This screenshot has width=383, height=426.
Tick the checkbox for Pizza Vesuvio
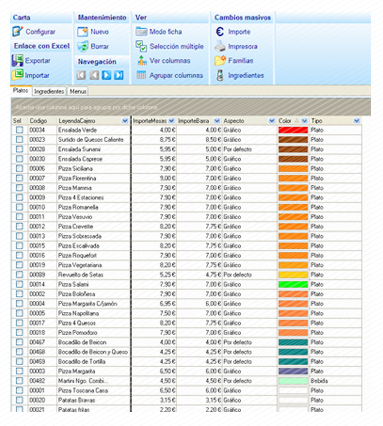[x=19, y=217]
